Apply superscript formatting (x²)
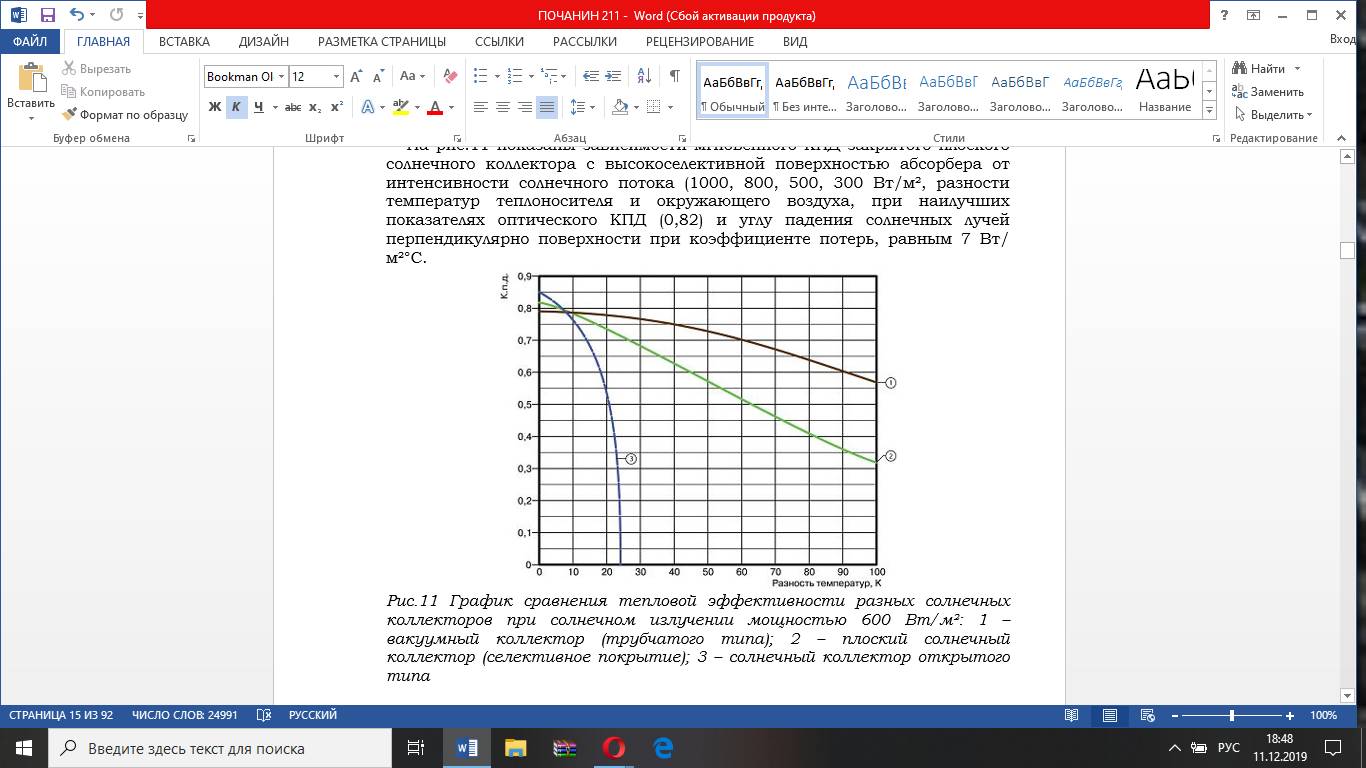Screen dimensions: 1366x768 coord(337,107)
